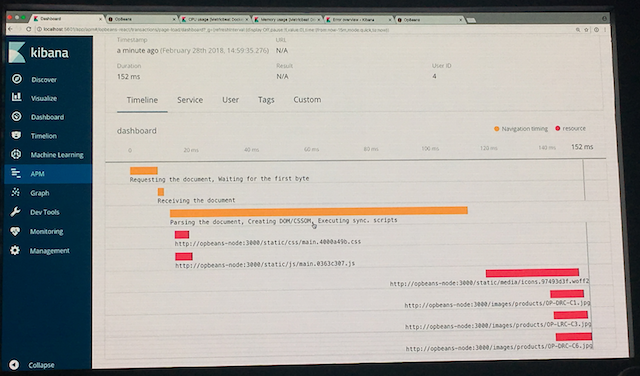
Task: Open the Graph nodes icon
Action: (x=16, y=192)
